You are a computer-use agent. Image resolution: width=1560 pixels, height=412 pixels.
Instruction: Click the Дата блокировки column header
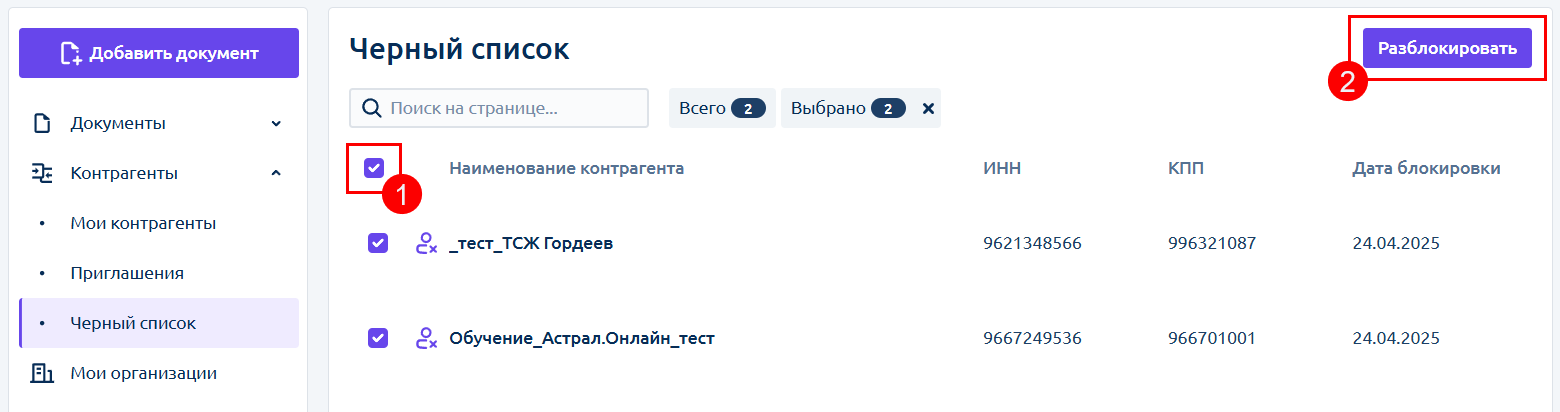pos(1426,168)
